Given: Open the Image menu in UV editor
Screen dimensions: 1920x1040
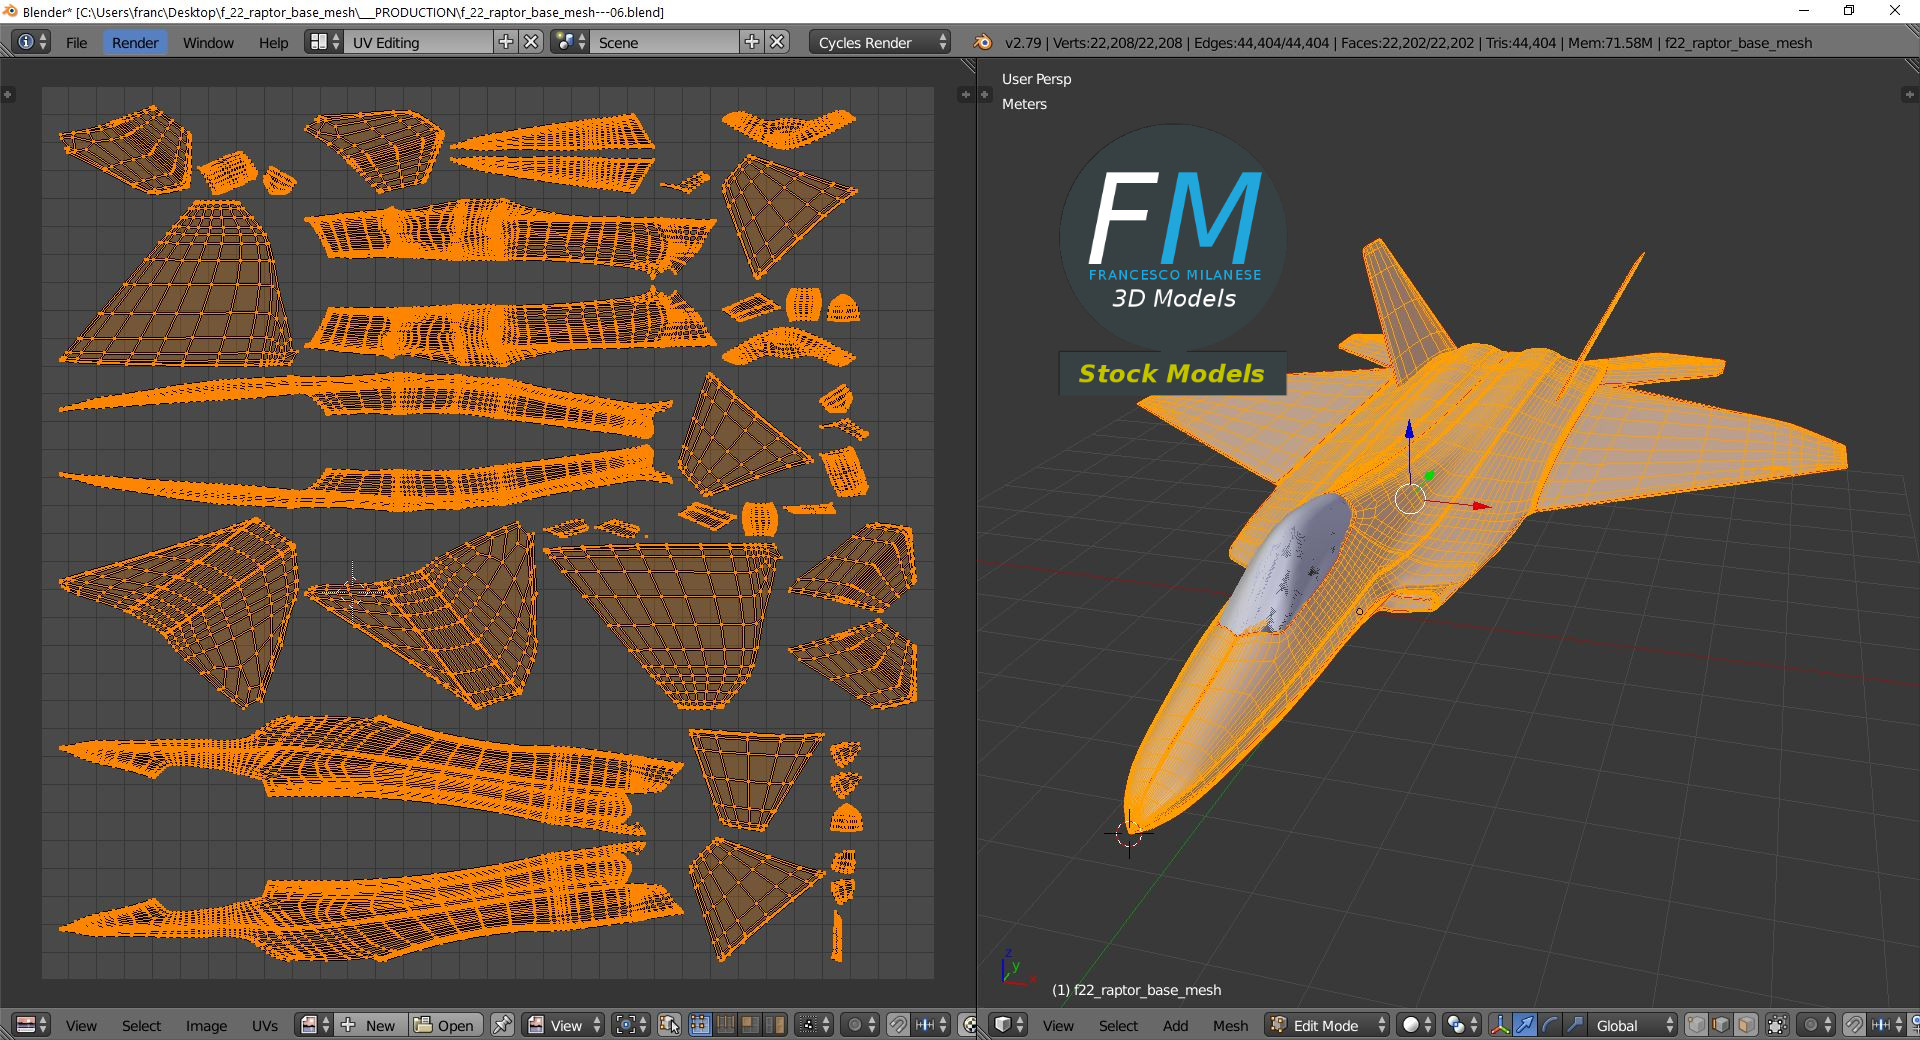Looking at the screenshot, I should [206, 1025].
